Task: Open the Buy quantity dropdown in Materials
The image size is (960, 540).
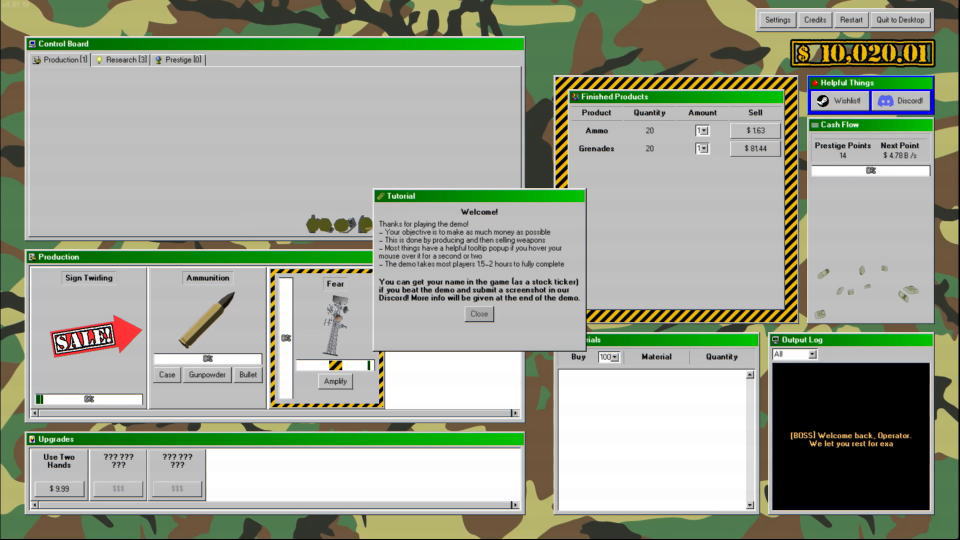Action: click(x=609, y=357)
